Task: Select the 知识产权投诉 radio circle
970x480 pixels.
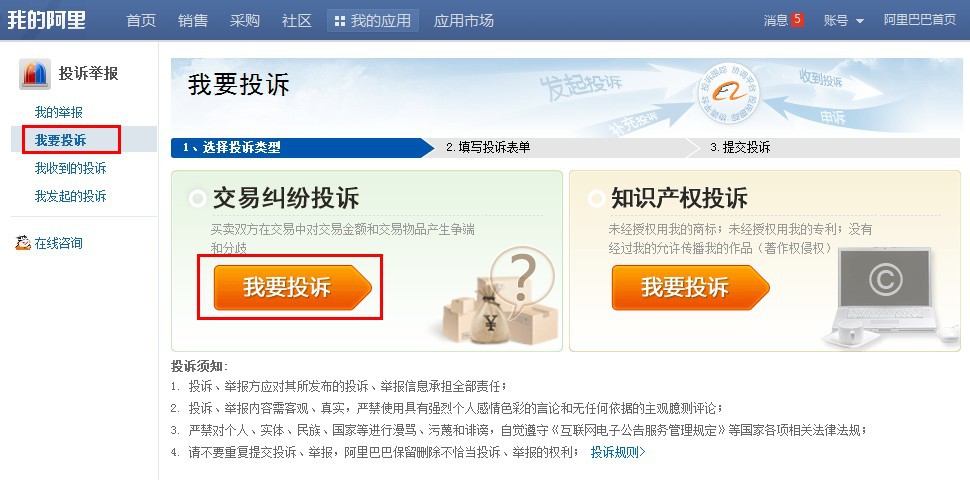Action: click(596, 199)
